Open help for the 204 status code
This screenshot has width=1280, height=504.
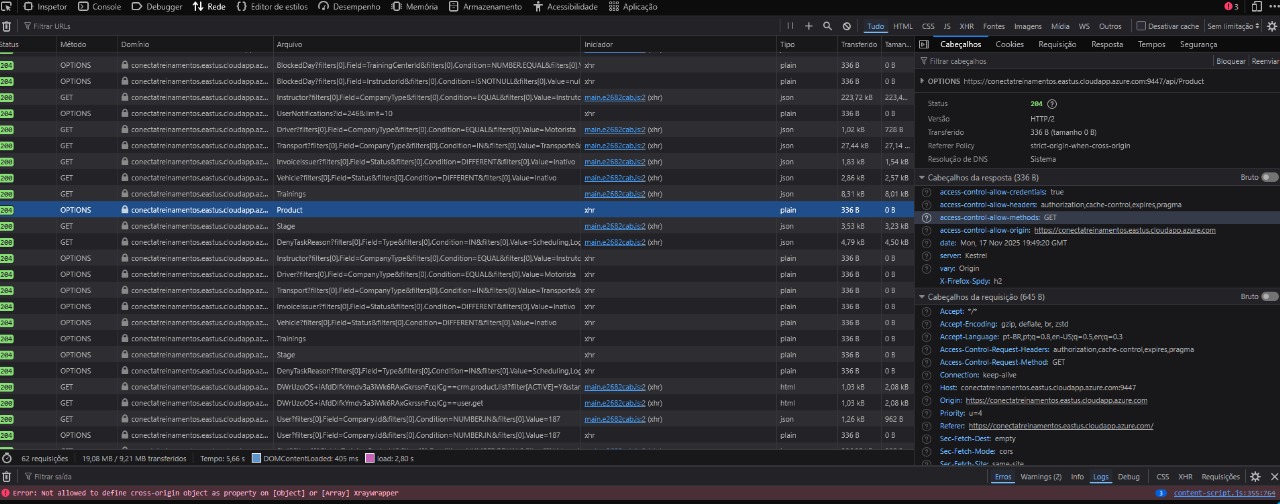tap(1052, 103)
